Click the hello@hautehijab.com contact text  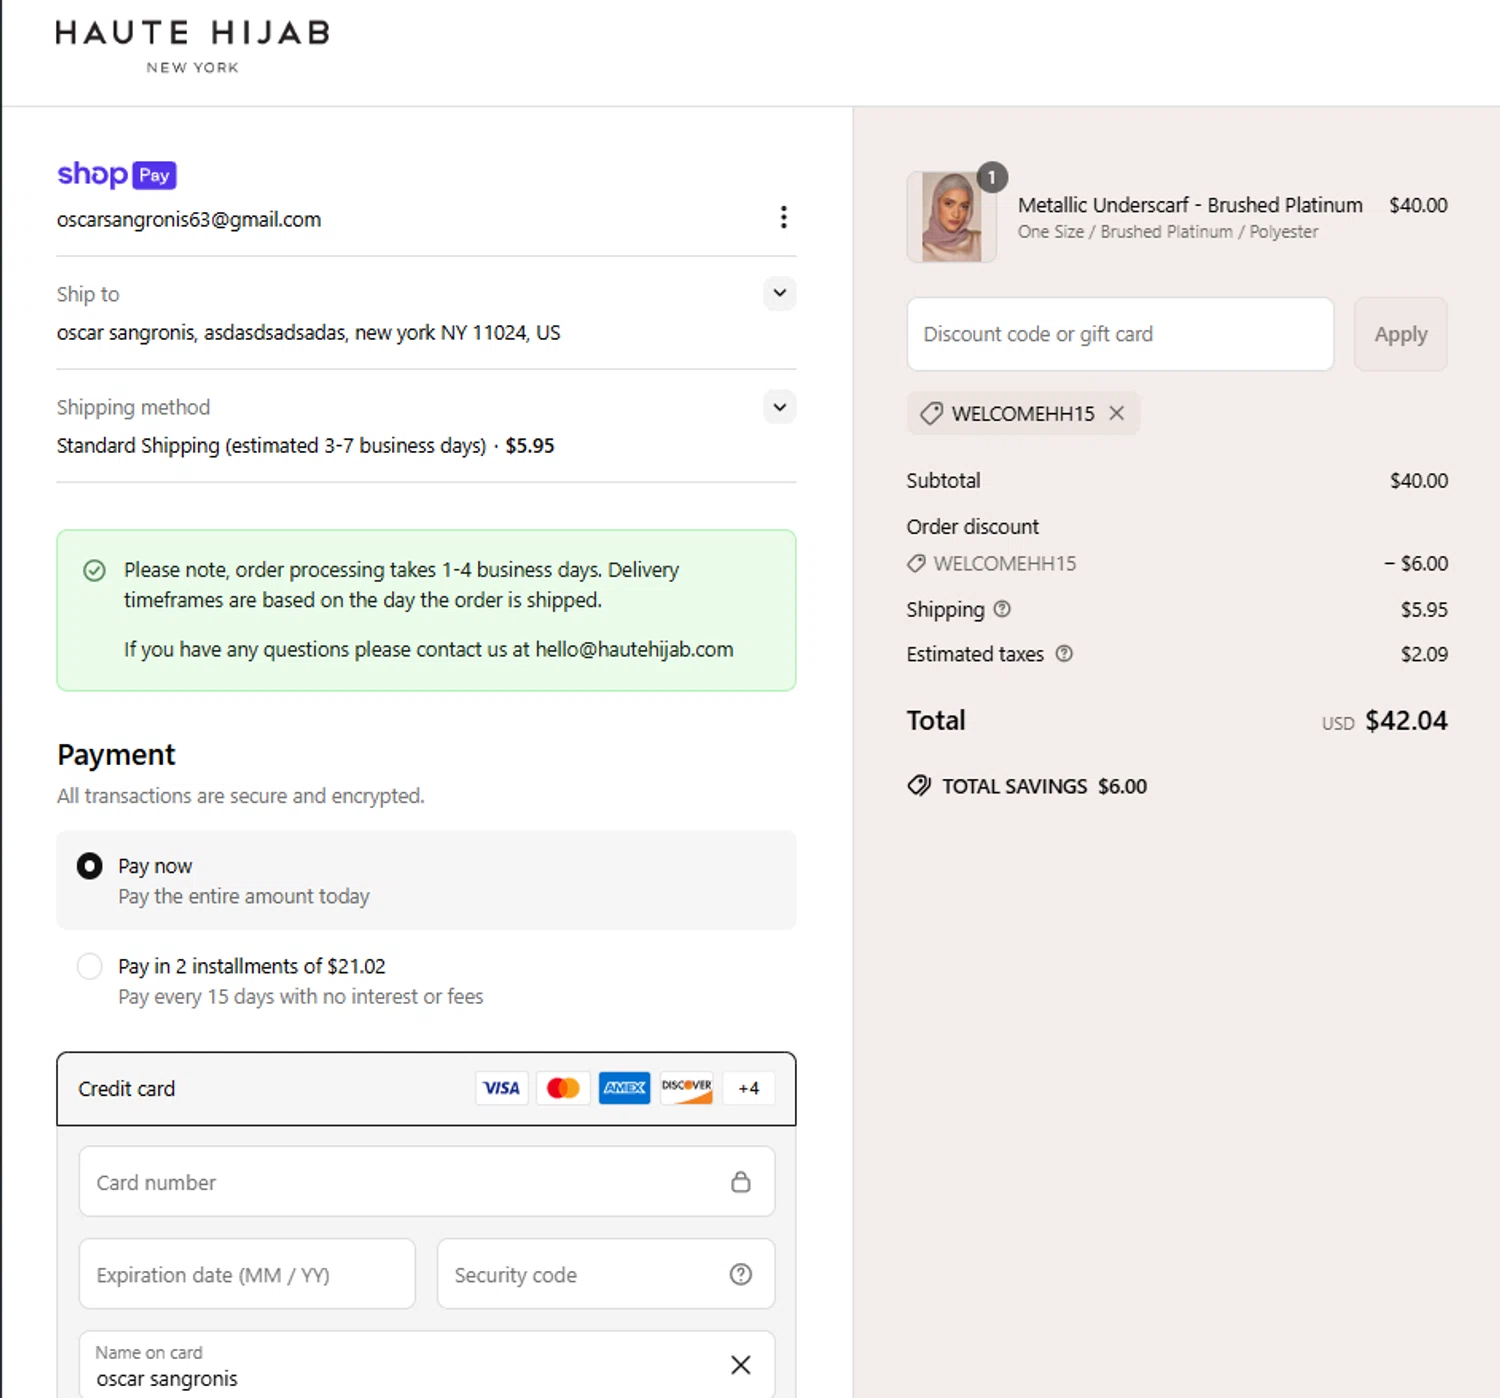click(634, 649)
